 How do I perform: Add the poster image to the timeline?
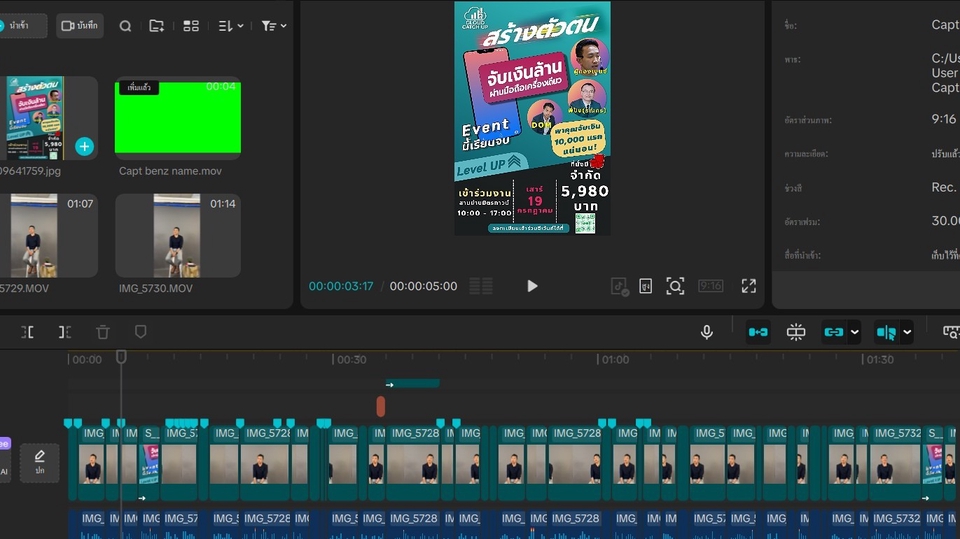pyautogui.click(x=85, y=146)
